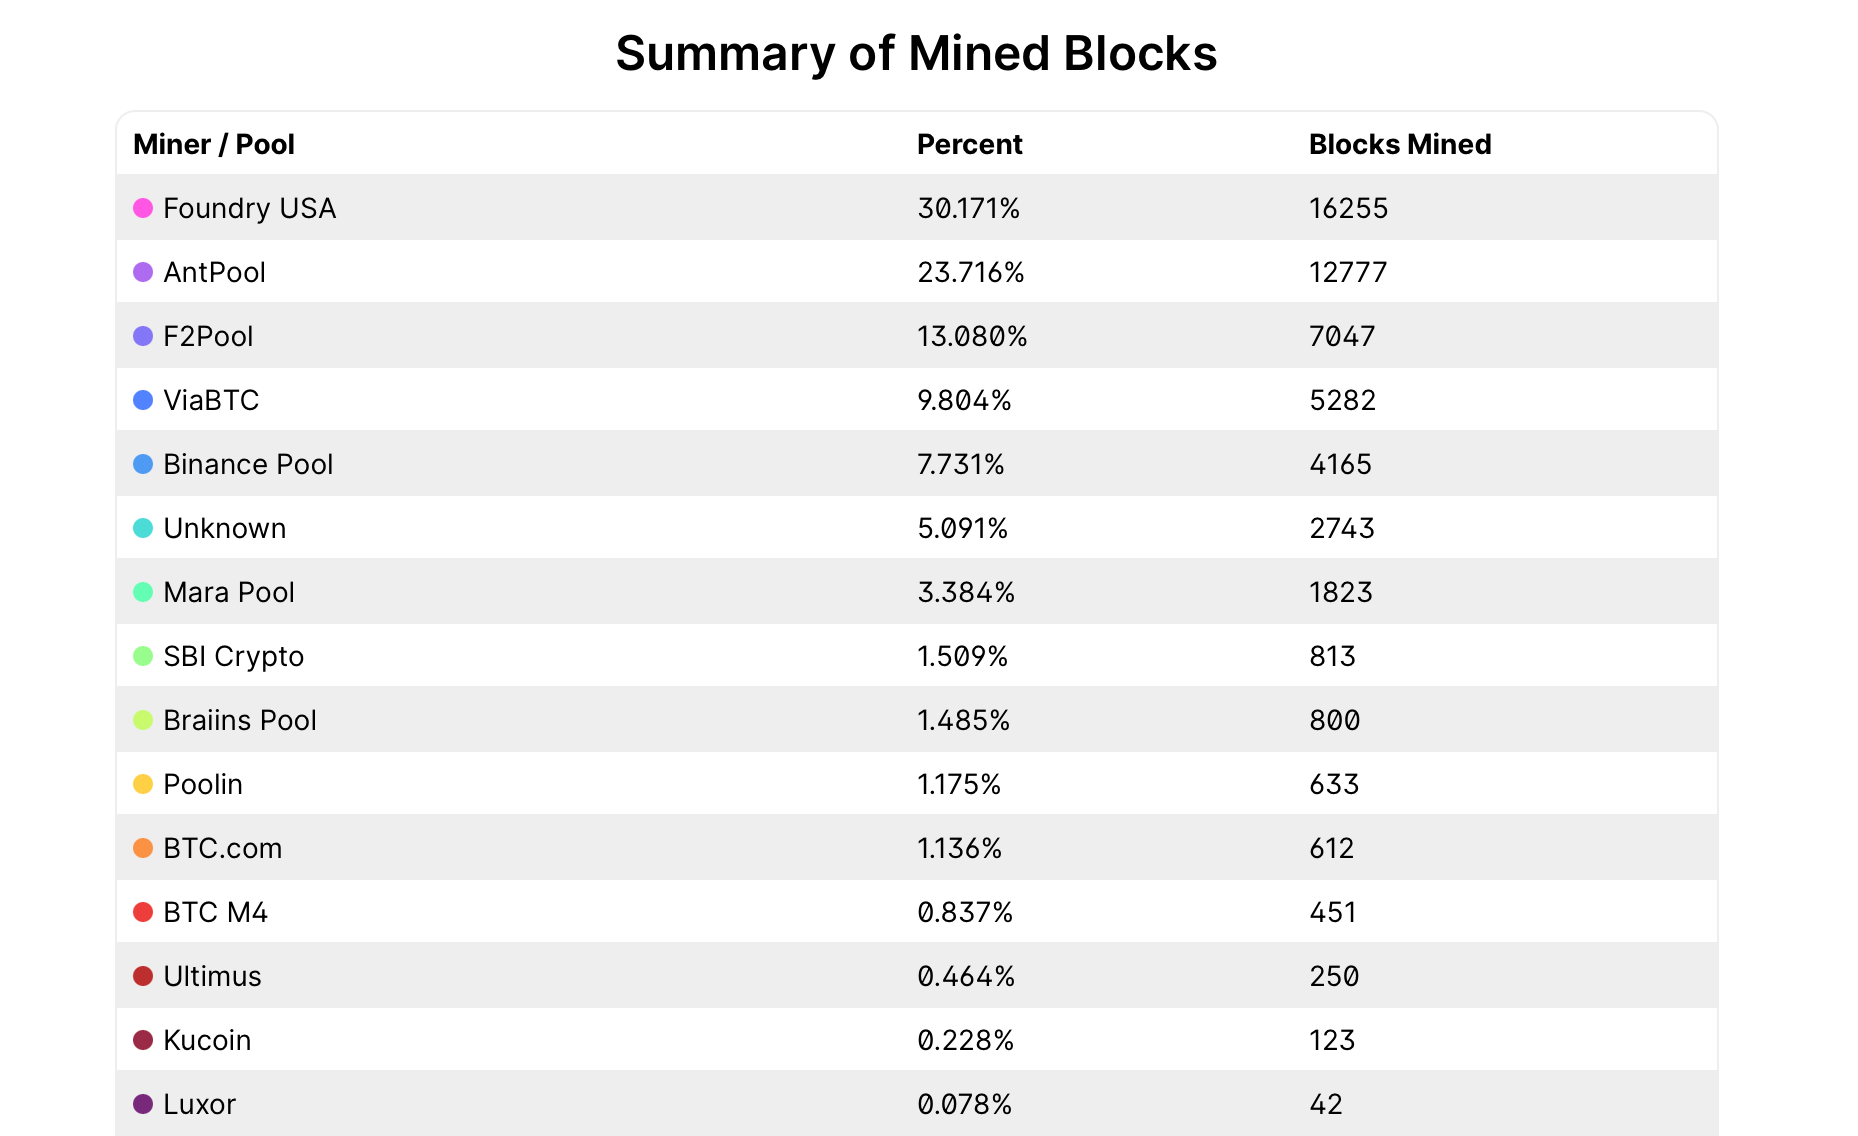This screenshot has width=1858, height=1136.
Task: Click the Percent column header
Action: point(969,144)
